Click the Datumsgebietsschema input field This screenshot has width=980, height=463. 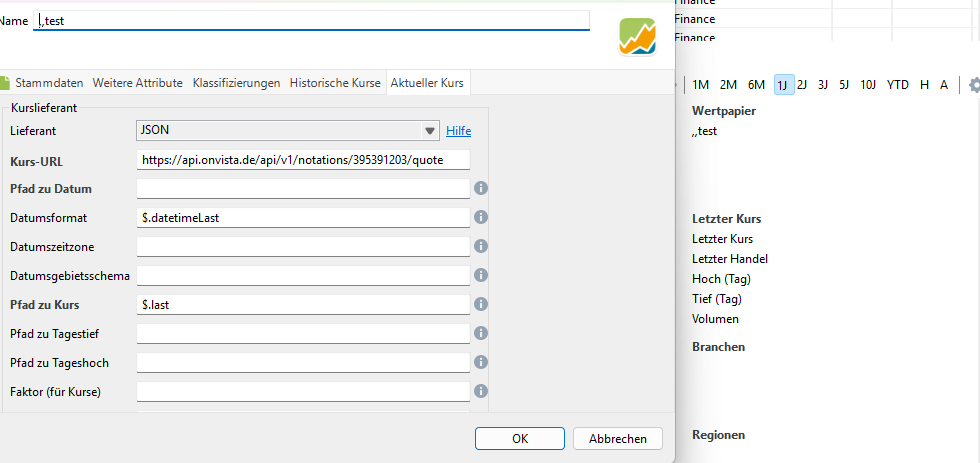[x=303, y=275]
